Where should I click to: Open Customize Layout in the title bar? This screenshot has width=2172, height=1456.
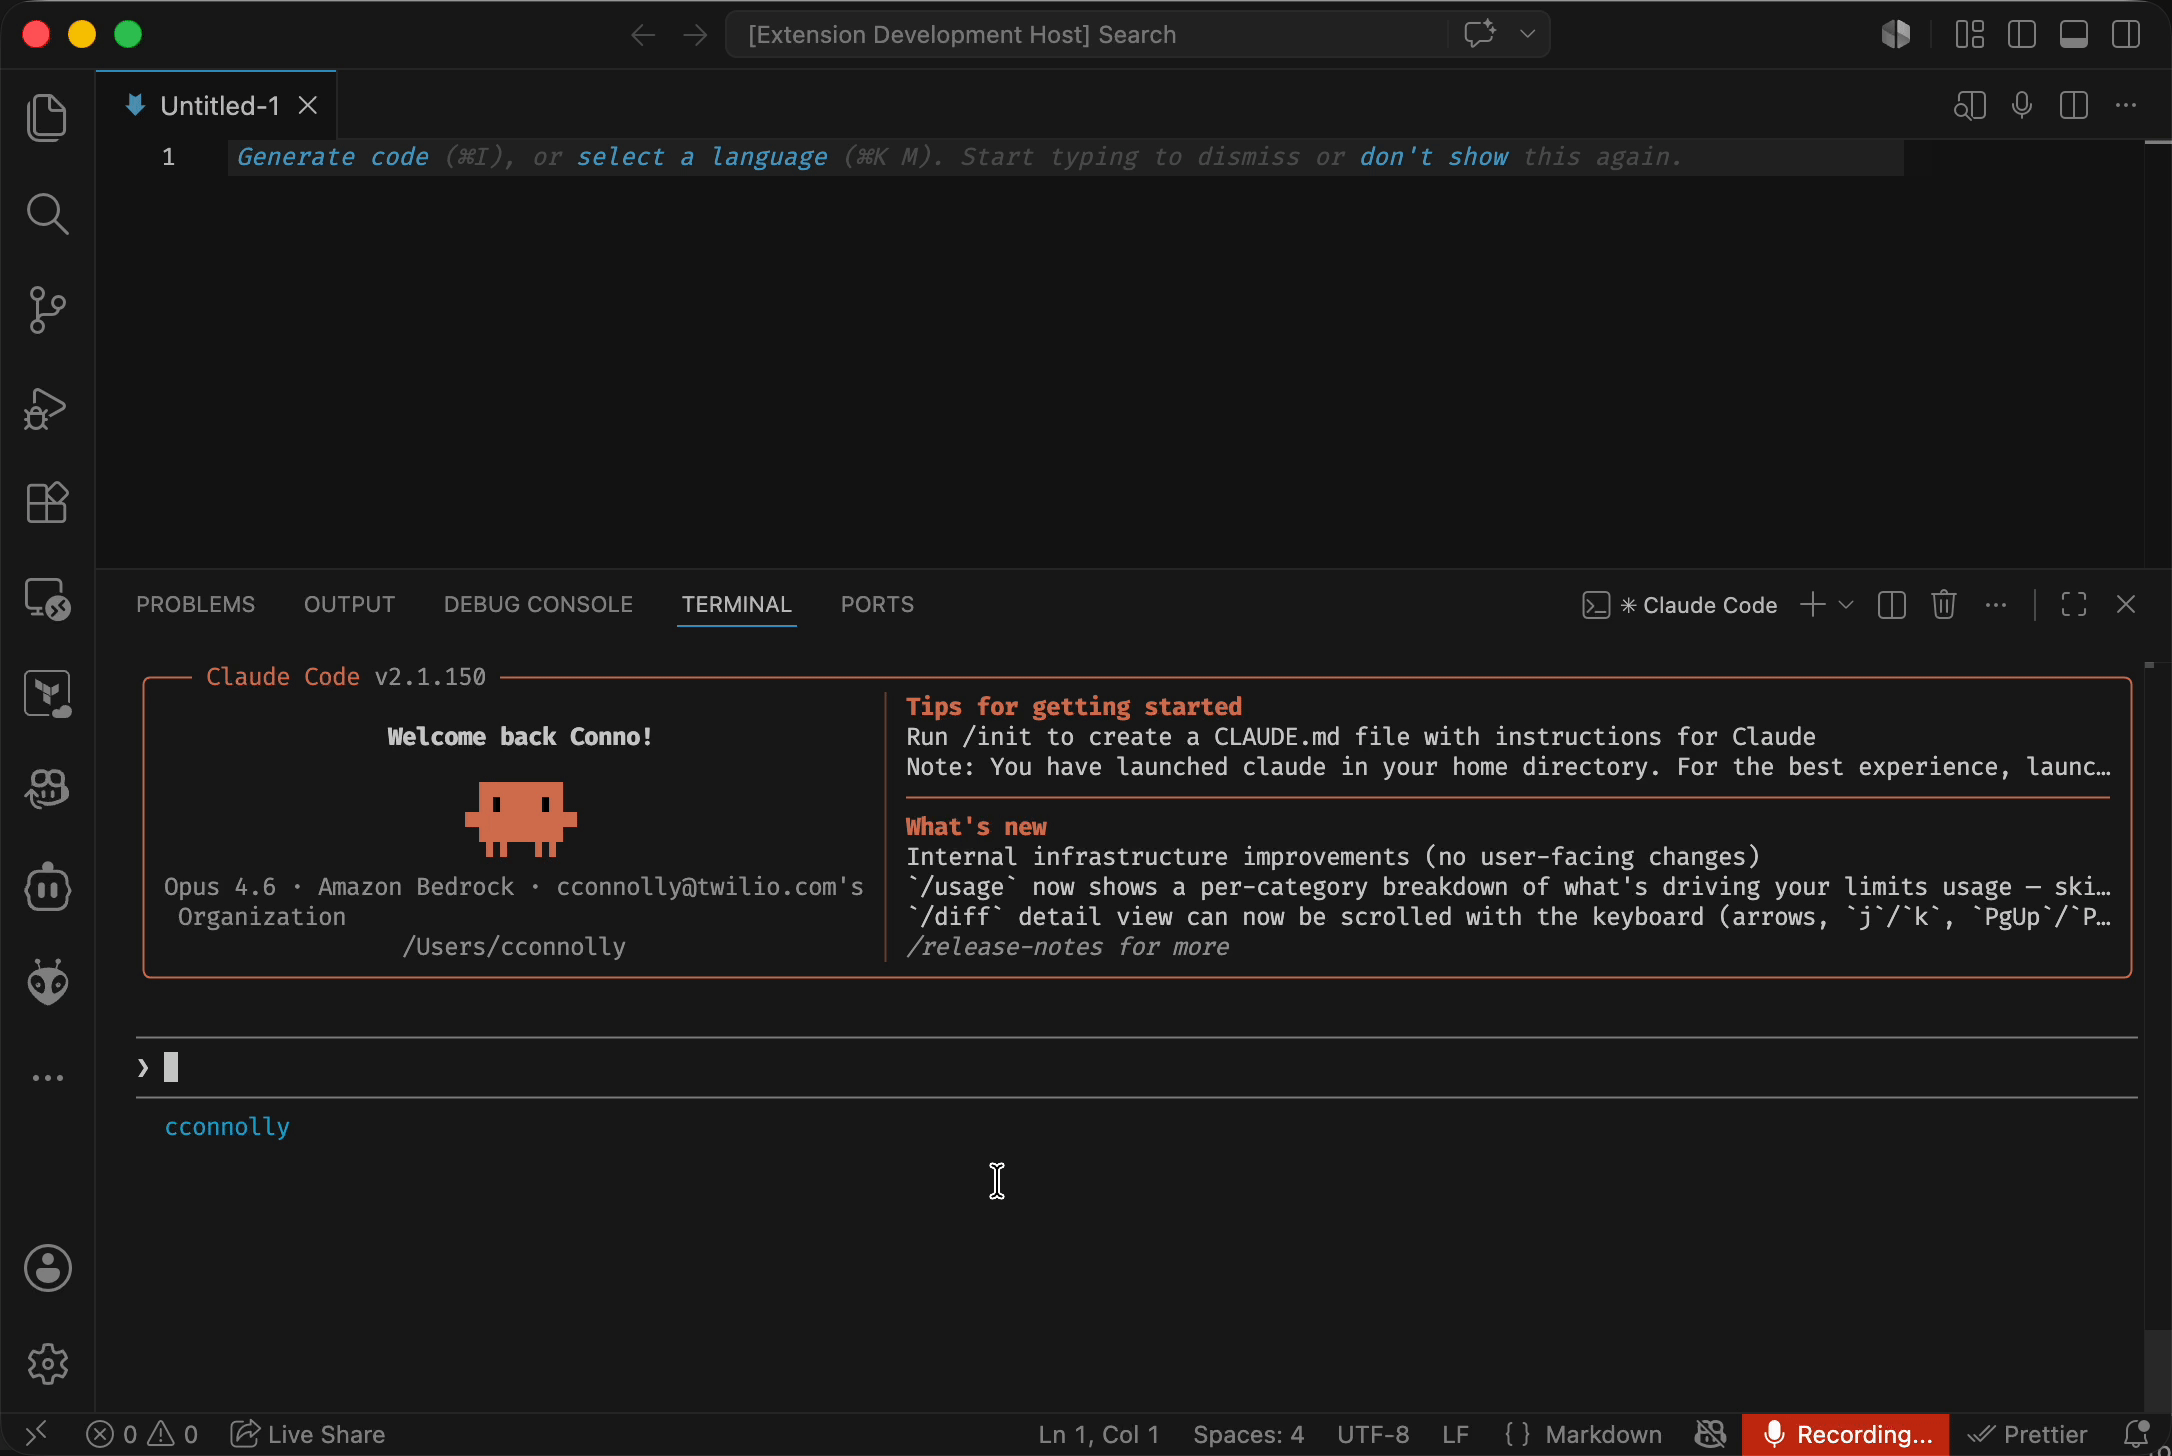tap(1970, 34)
